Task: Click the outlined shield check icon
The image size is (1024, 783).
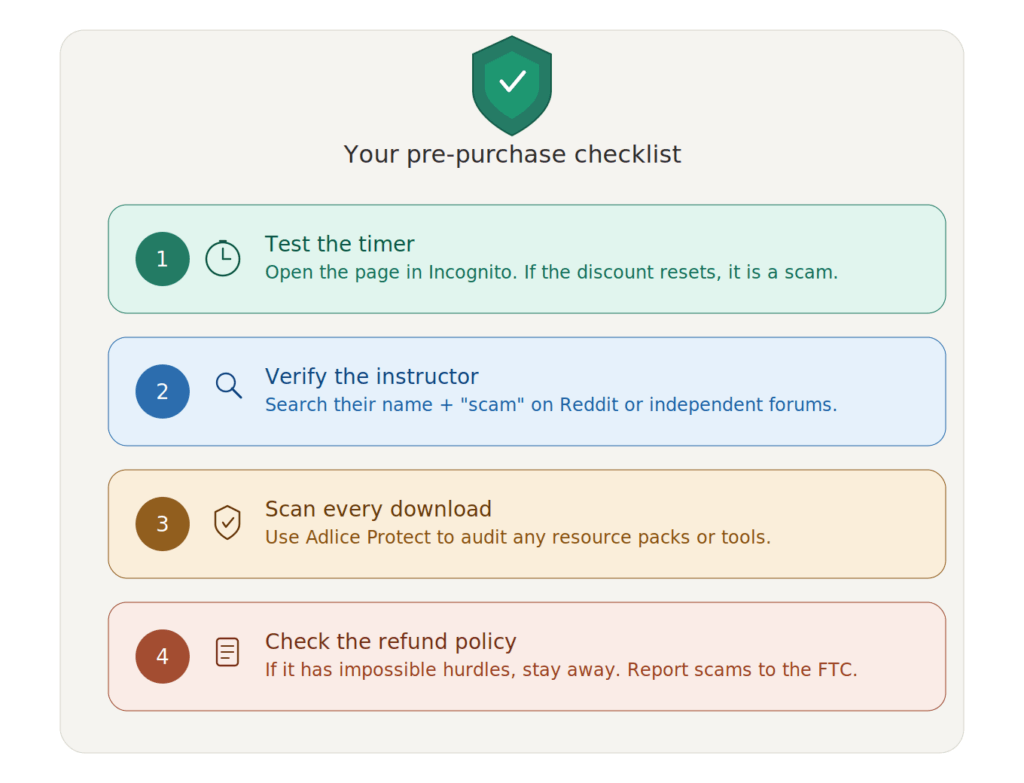Action: pyautogui.click(x=227, y=522)
